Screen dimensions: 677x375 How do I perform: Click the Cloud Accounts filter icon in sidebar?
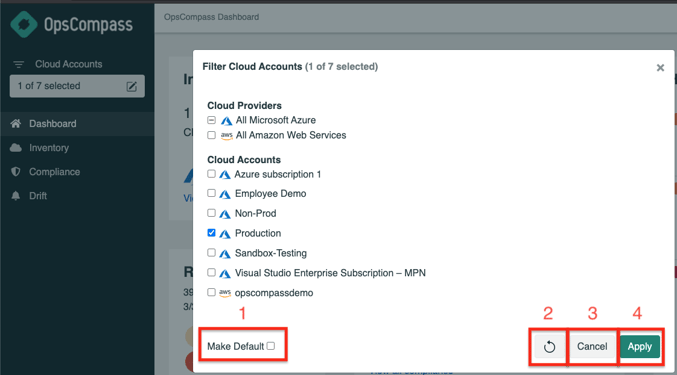tap(19, 65)
